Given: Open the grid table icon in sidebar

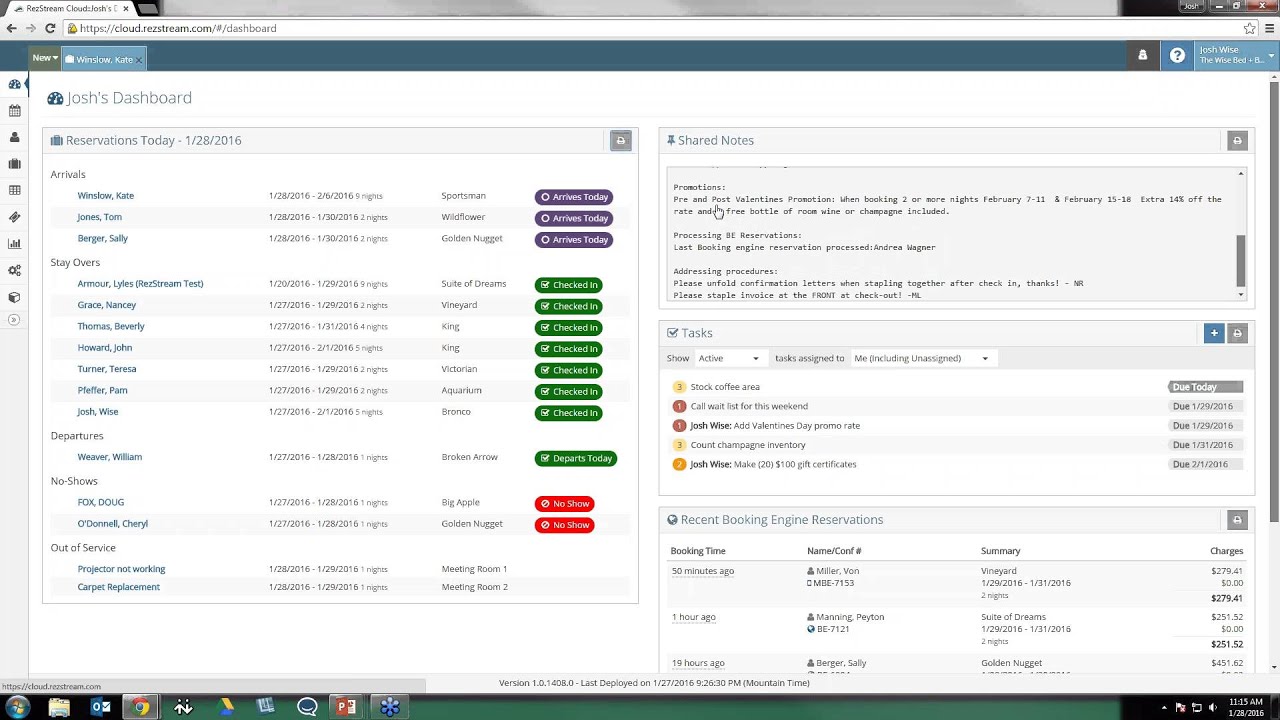Looking at the screenshot, I should click(14, 190).
